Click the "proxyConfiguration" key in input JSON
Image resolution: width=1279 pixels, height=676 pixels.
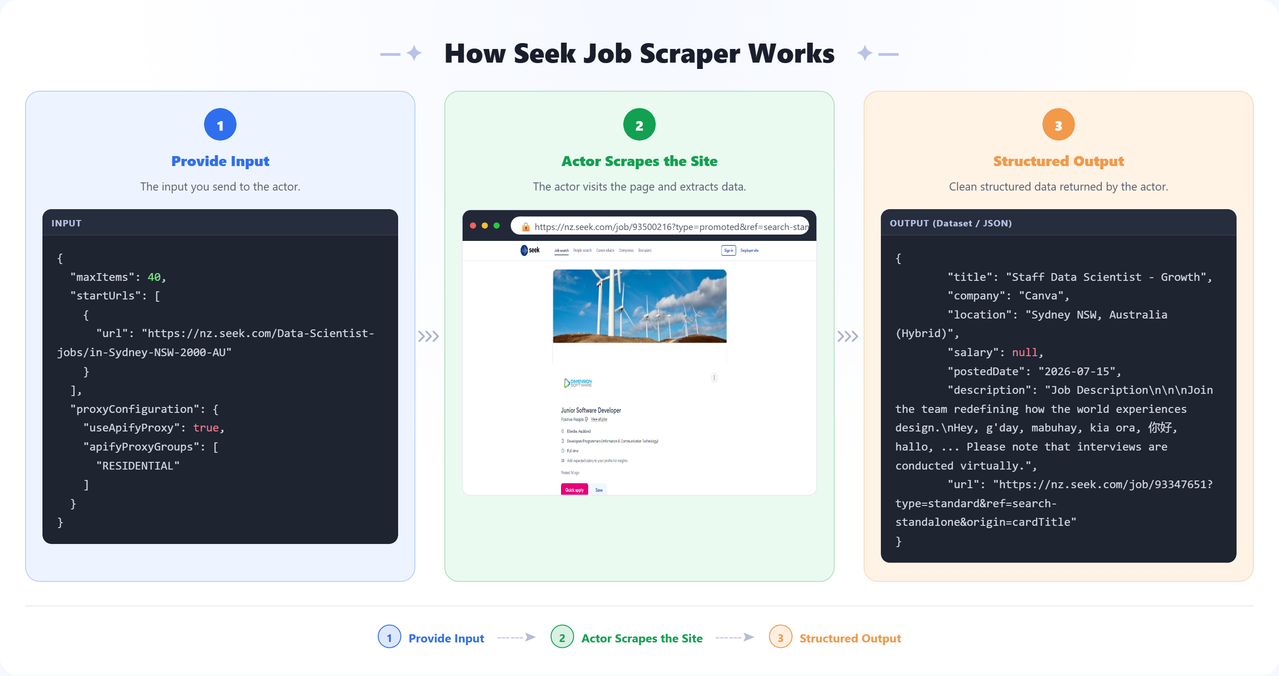pyautogui.click(x=135, y=409)
